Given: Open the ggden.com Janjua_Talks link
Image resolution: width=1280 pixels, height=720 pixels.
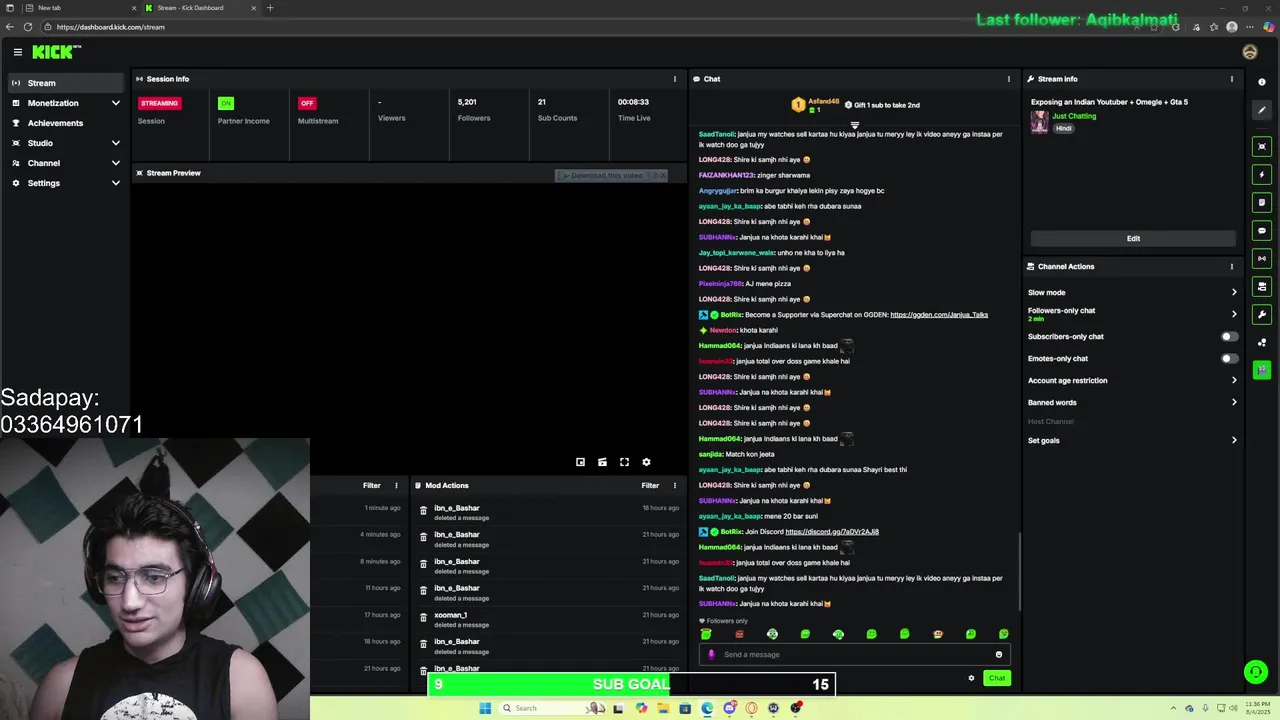Looking at the screenshot, I should point(939,315).
